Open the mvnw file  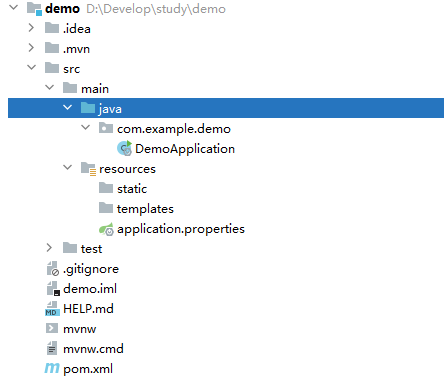pos(80,329)
